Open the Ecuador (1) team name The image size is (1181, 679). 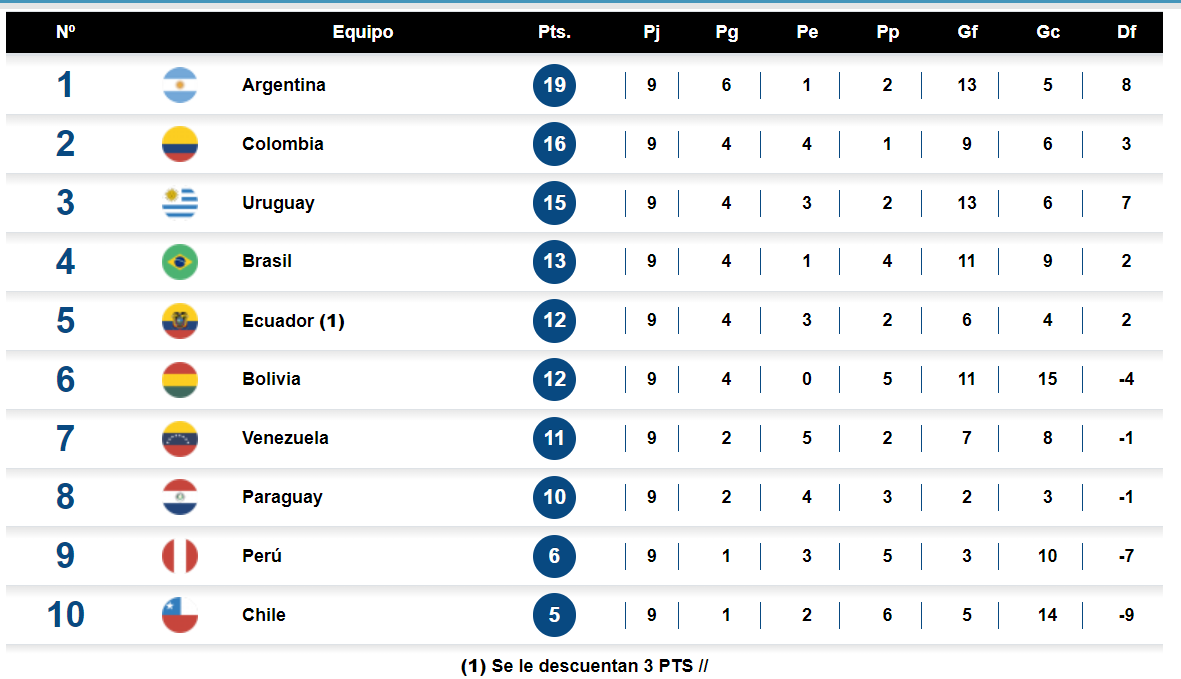tap(293, 321)
